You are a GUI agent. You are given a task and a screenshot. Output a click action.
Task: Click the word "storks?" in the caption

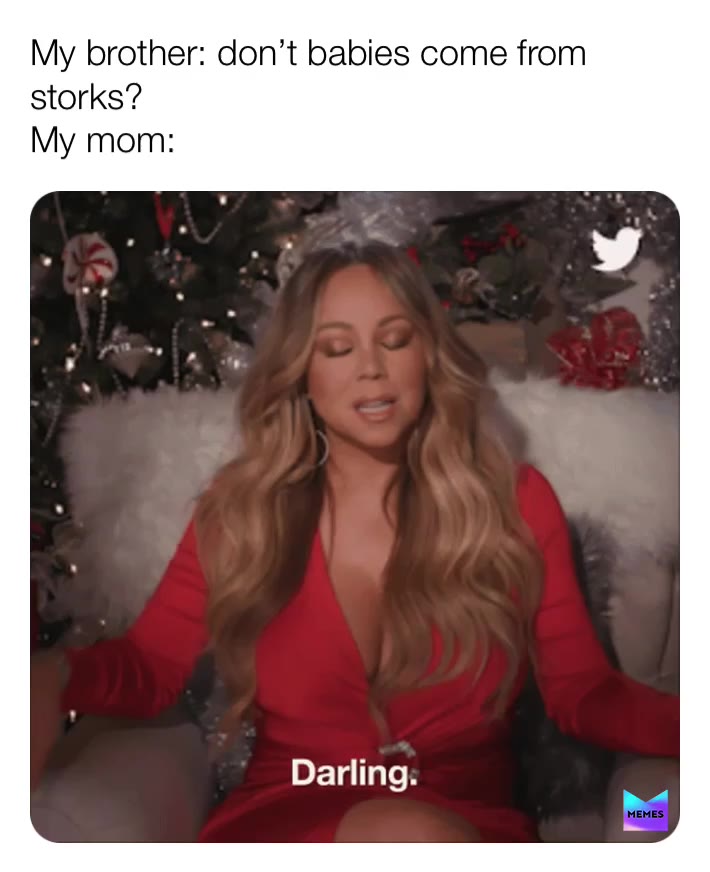tap(86, 97)
